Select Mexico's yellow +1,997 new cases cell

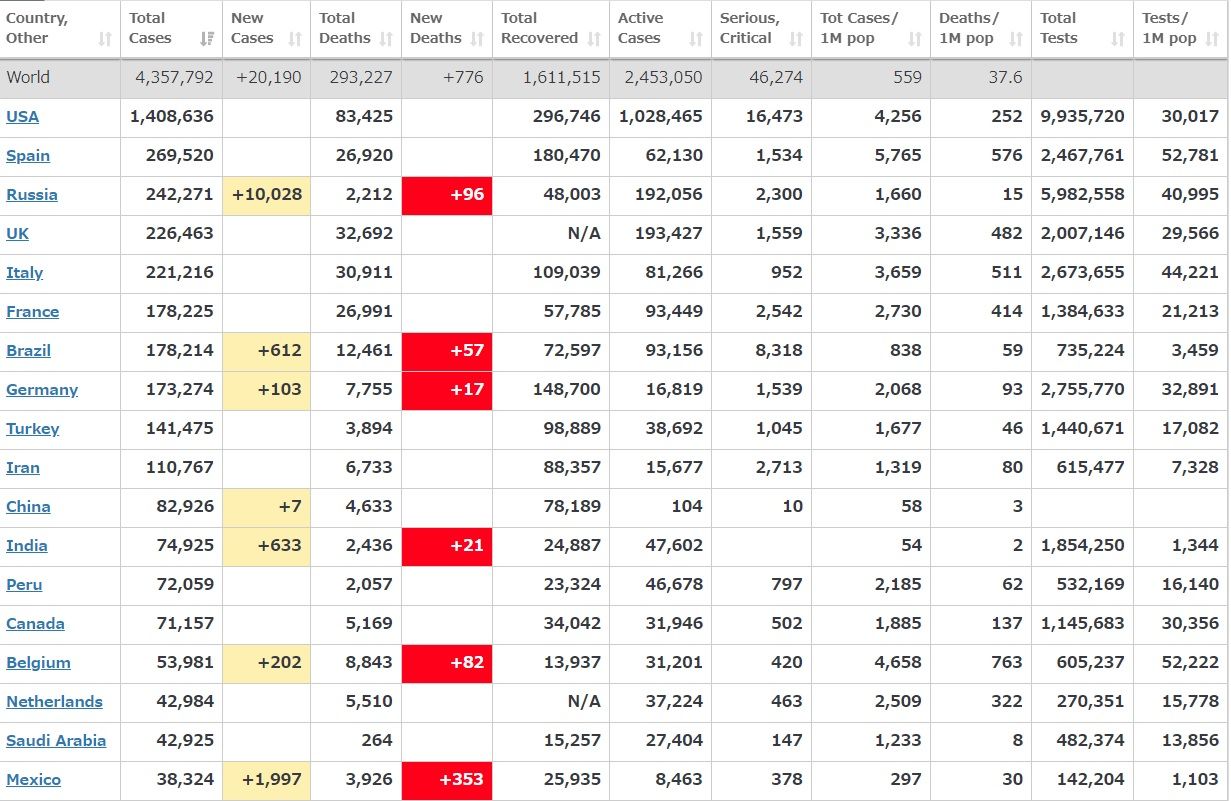[266, 780]
